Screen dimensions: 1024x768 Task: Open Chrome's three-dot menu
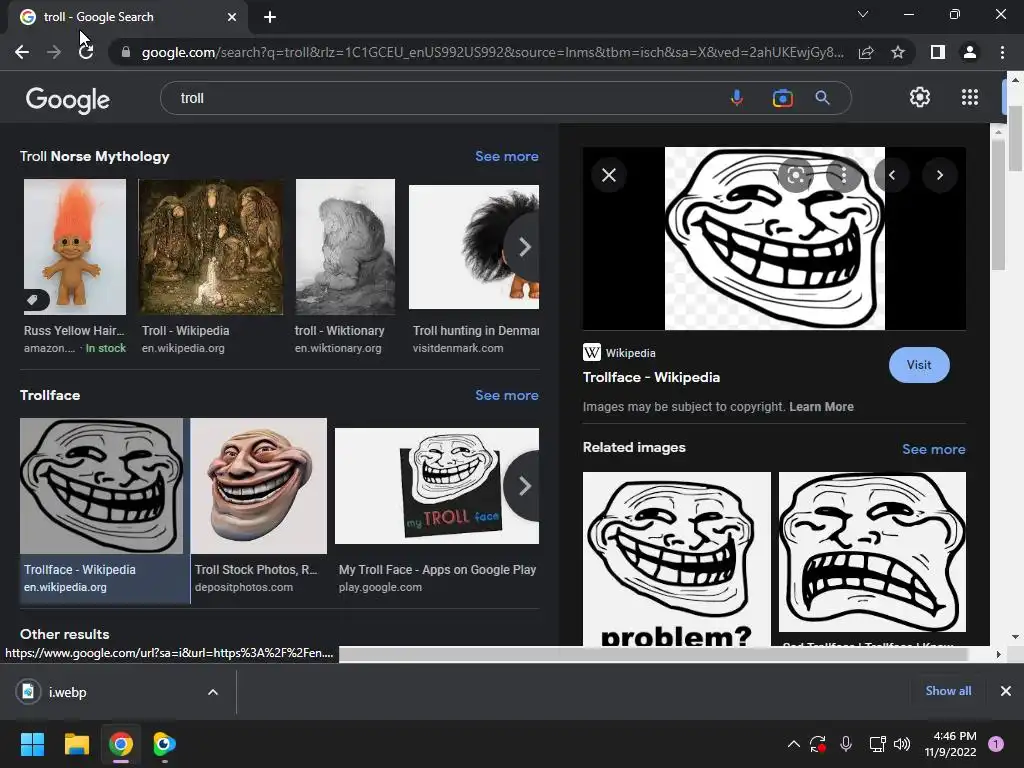pyautogui.click(x=1002, y=52)
